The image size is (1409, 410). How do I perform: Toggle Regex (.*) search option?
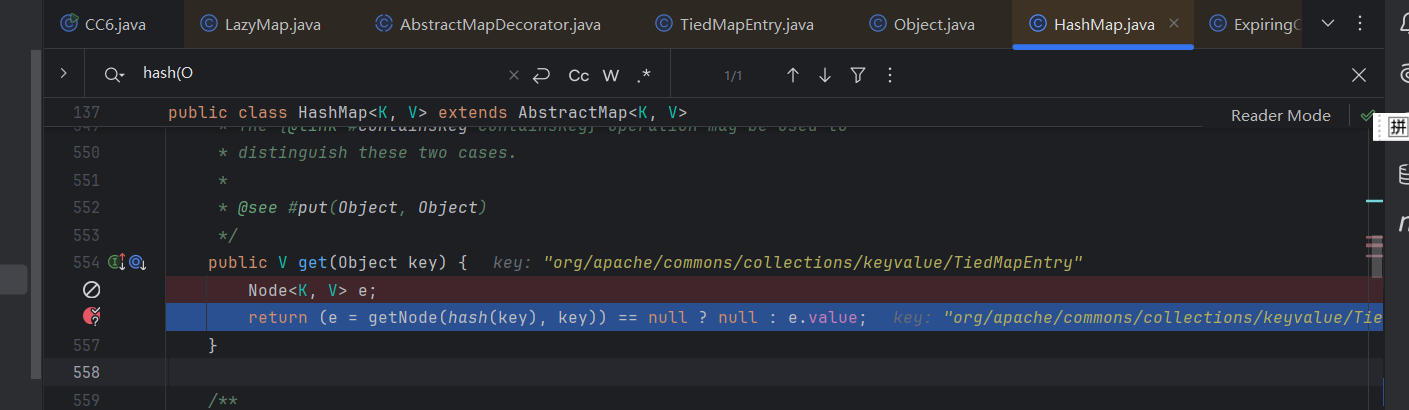point(643,75)
